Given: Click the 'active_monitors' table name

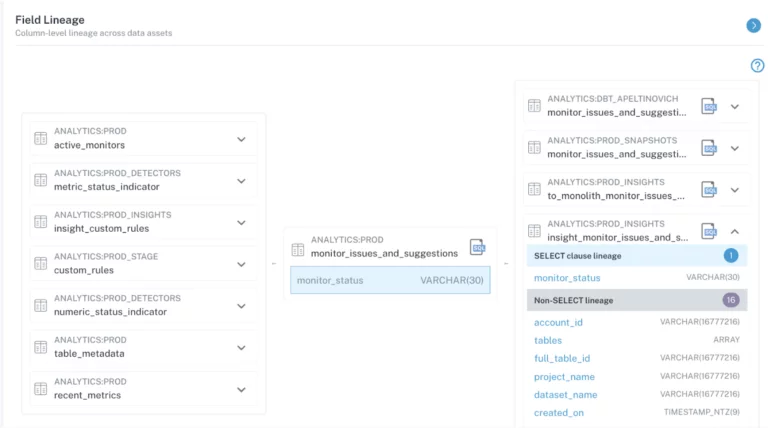Looking at the screenshot, I should click(89, 145).
